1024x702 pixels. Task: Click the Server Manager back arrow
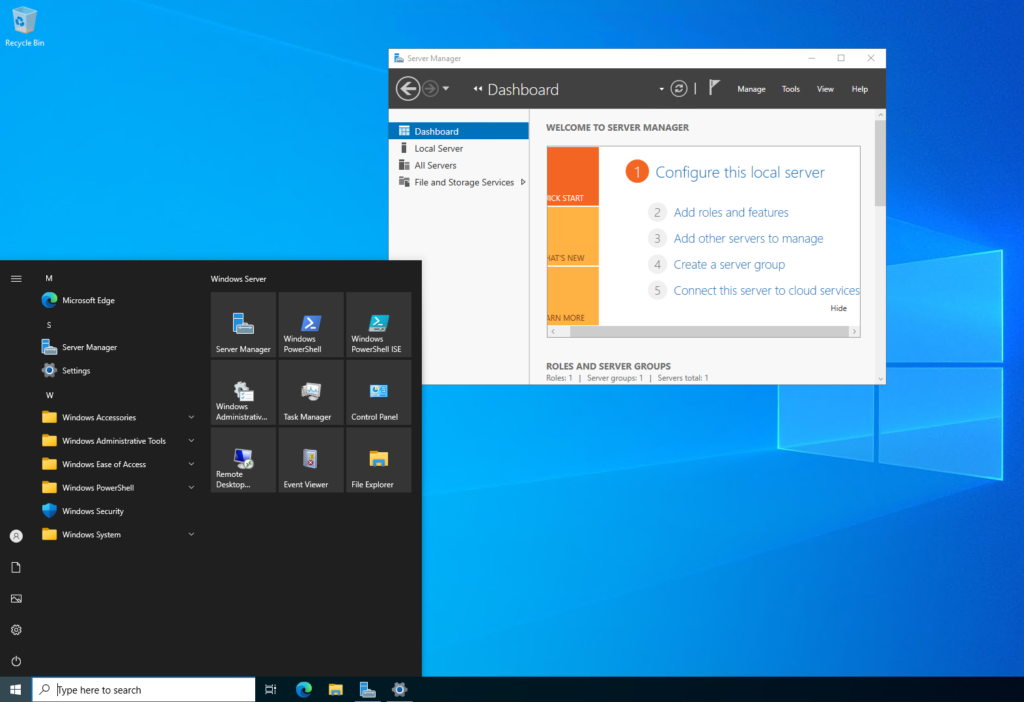[408, 89]
